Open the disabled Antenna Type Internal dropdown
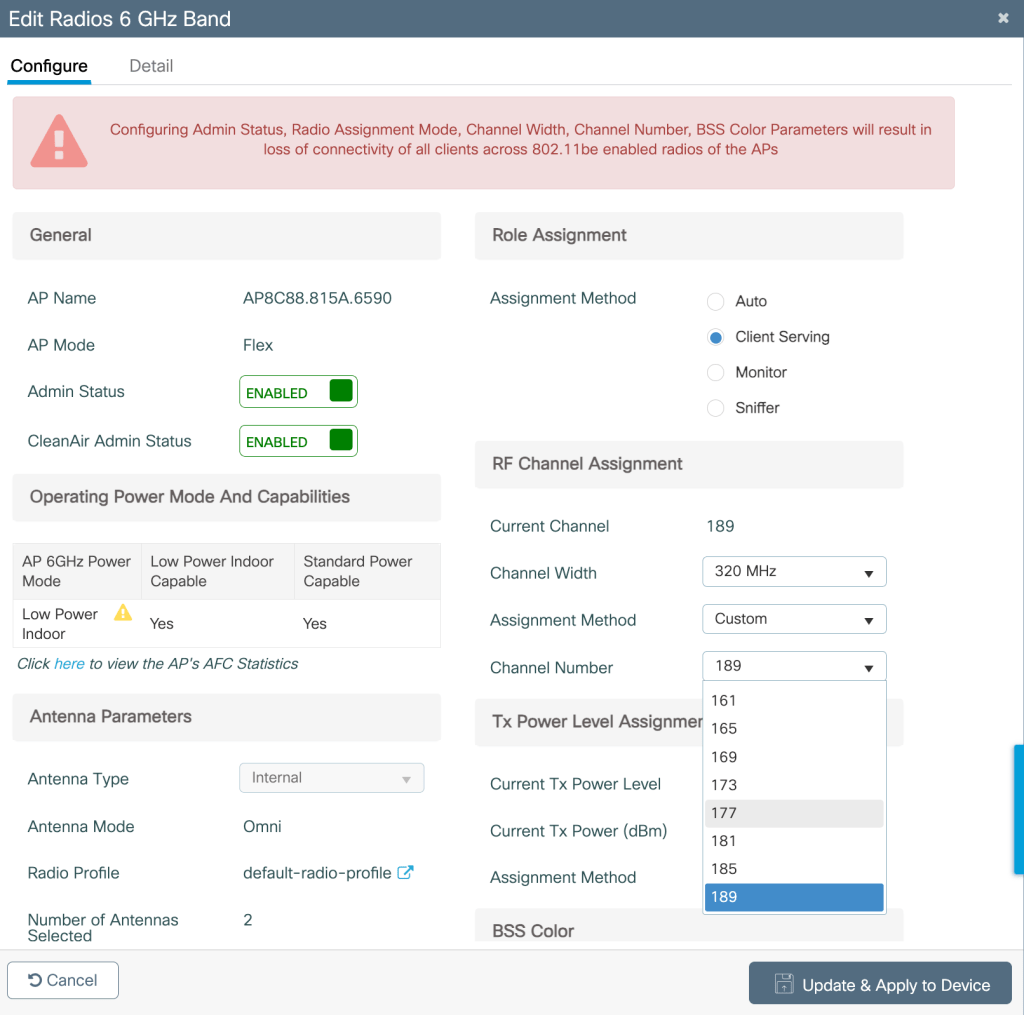The image size is (1024, 1015). (331, 778)
